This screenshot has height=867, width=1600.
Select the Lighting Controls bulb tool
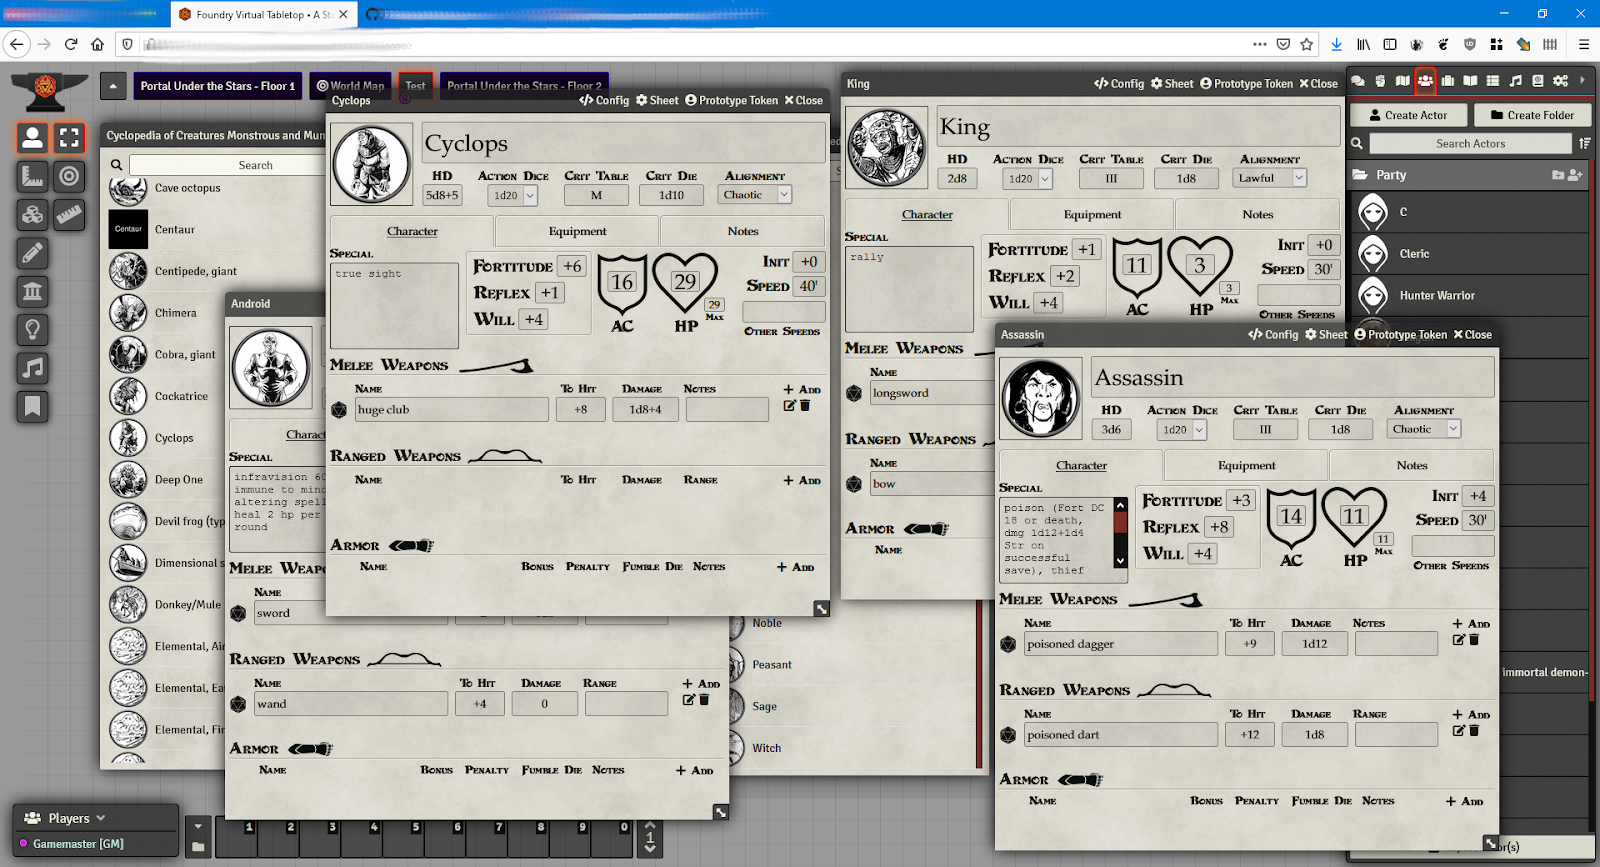[x=32, y=329]
